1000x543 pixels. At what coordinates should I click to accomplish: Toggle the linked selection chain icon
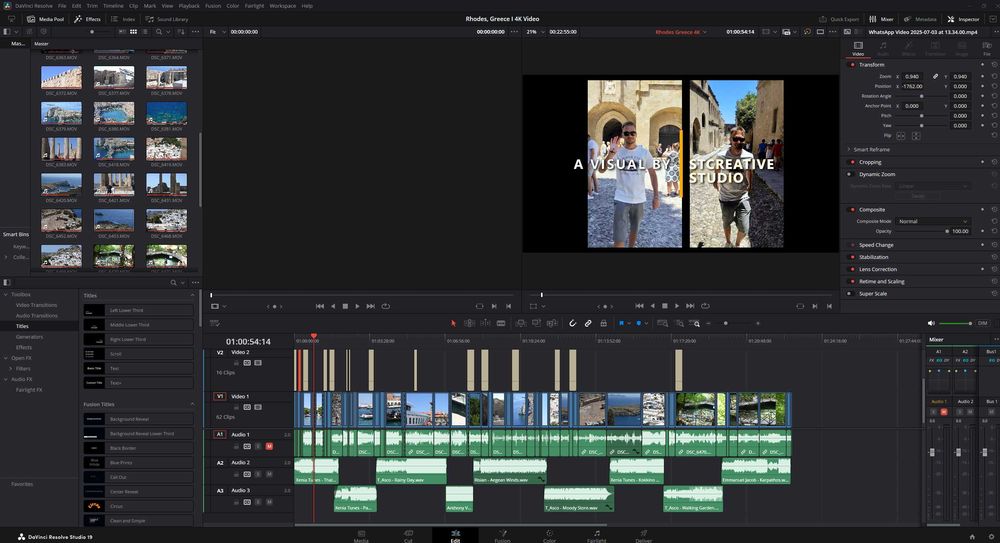pos(588,323)
